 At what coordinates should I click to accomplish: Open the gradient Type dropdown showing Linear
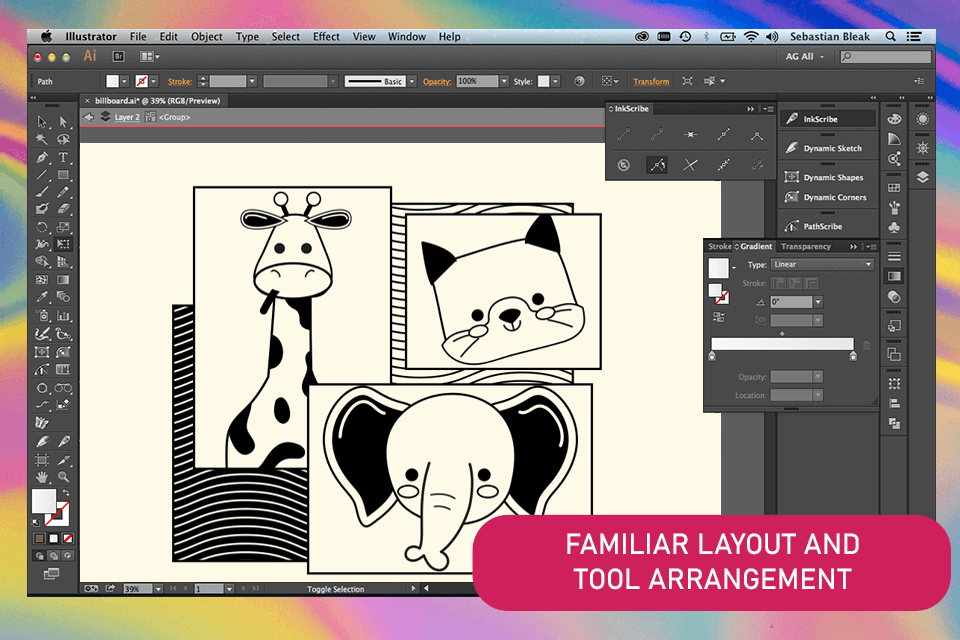point(822,265)
